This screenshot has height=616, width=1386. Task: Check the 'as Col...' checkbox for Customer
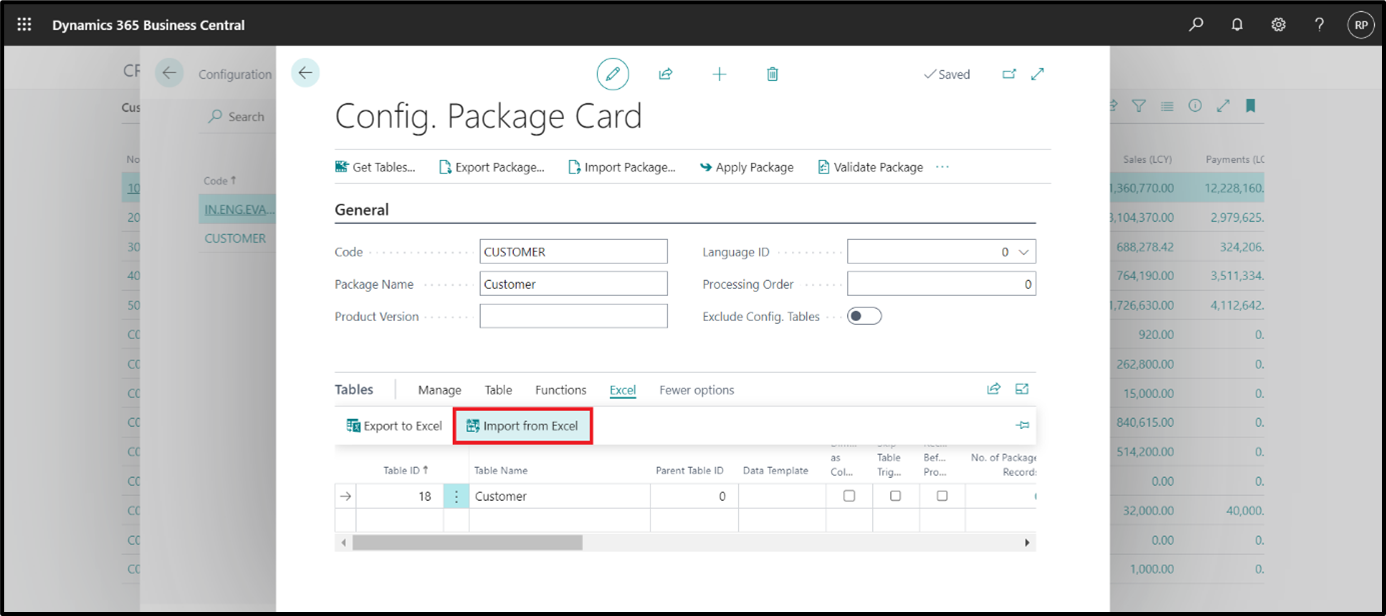point(849,496)
